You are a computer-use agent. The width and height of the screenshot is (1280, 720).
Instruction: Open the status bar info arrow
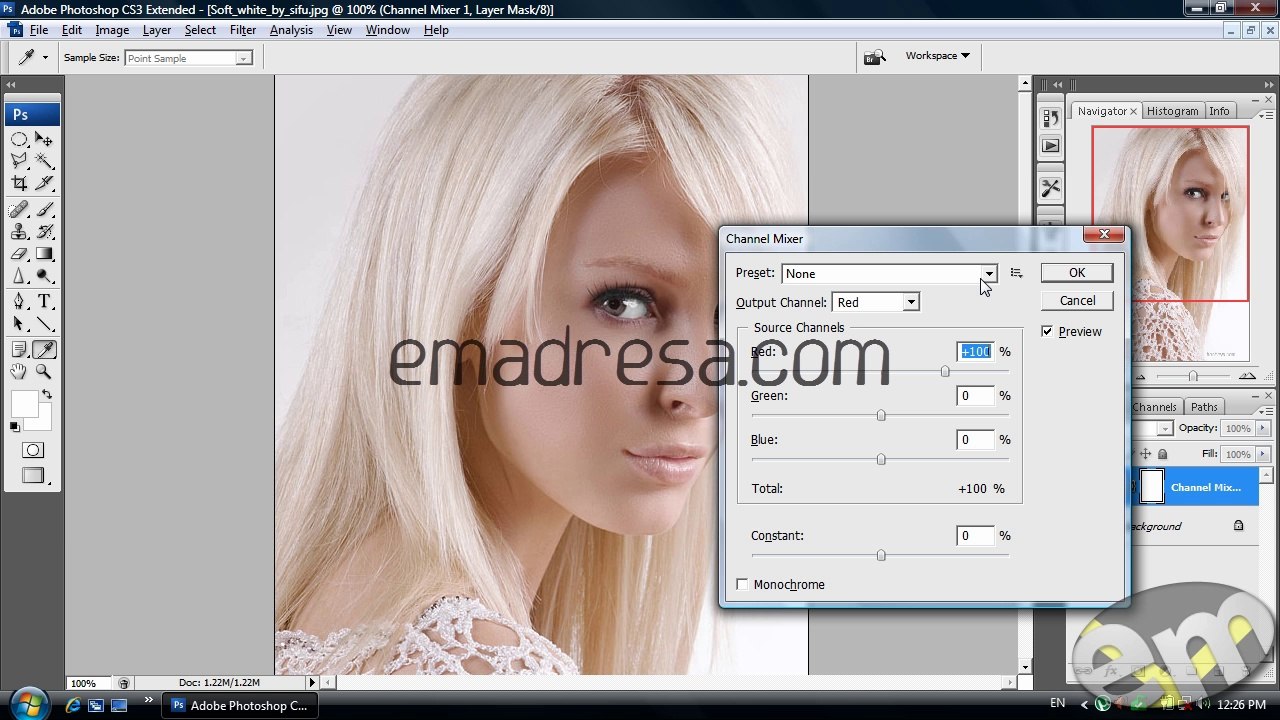312,683
